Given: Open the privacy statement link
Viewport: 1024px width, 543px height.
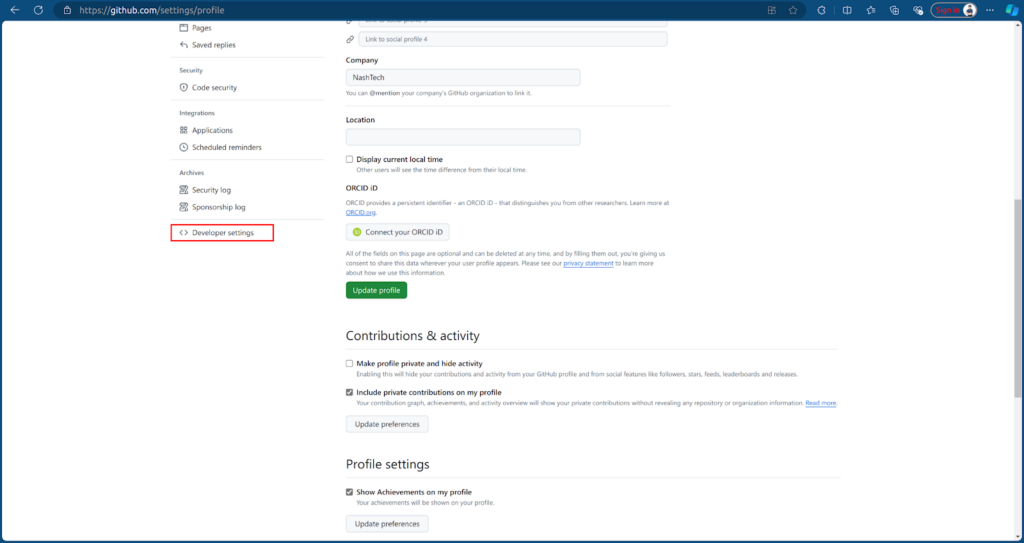Looking at the screenshot, I should [588, 263].
